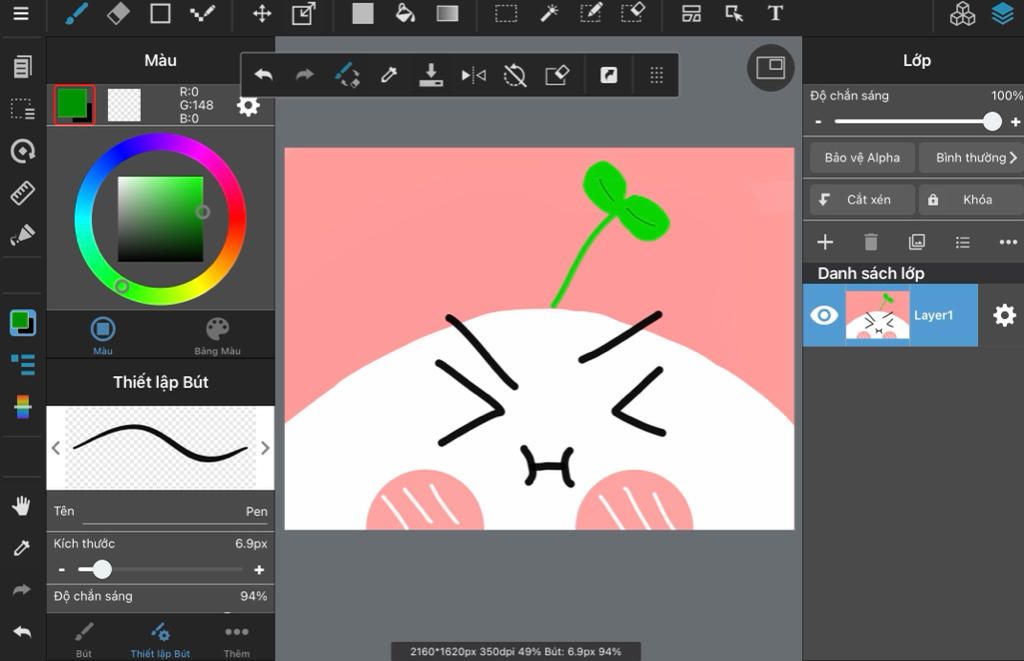Click the green foreground color swatch
Screen dimensions: 1024x661
tap(72, 103)
